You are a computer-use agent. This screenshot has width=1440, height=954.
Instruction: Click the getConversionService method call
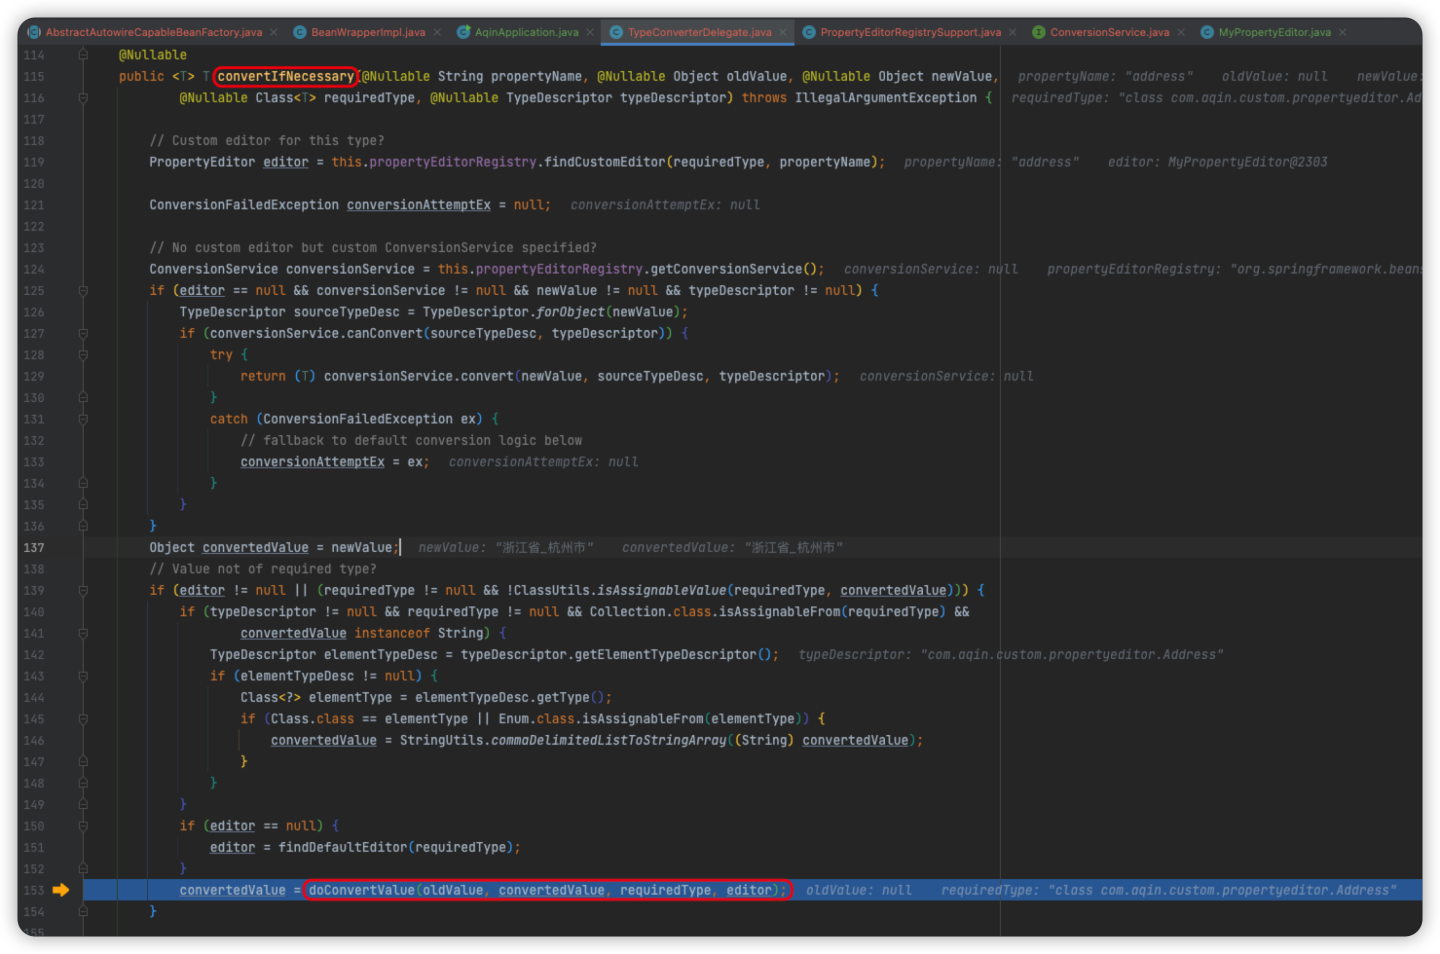pyautogui.click(x=726, y=269)
